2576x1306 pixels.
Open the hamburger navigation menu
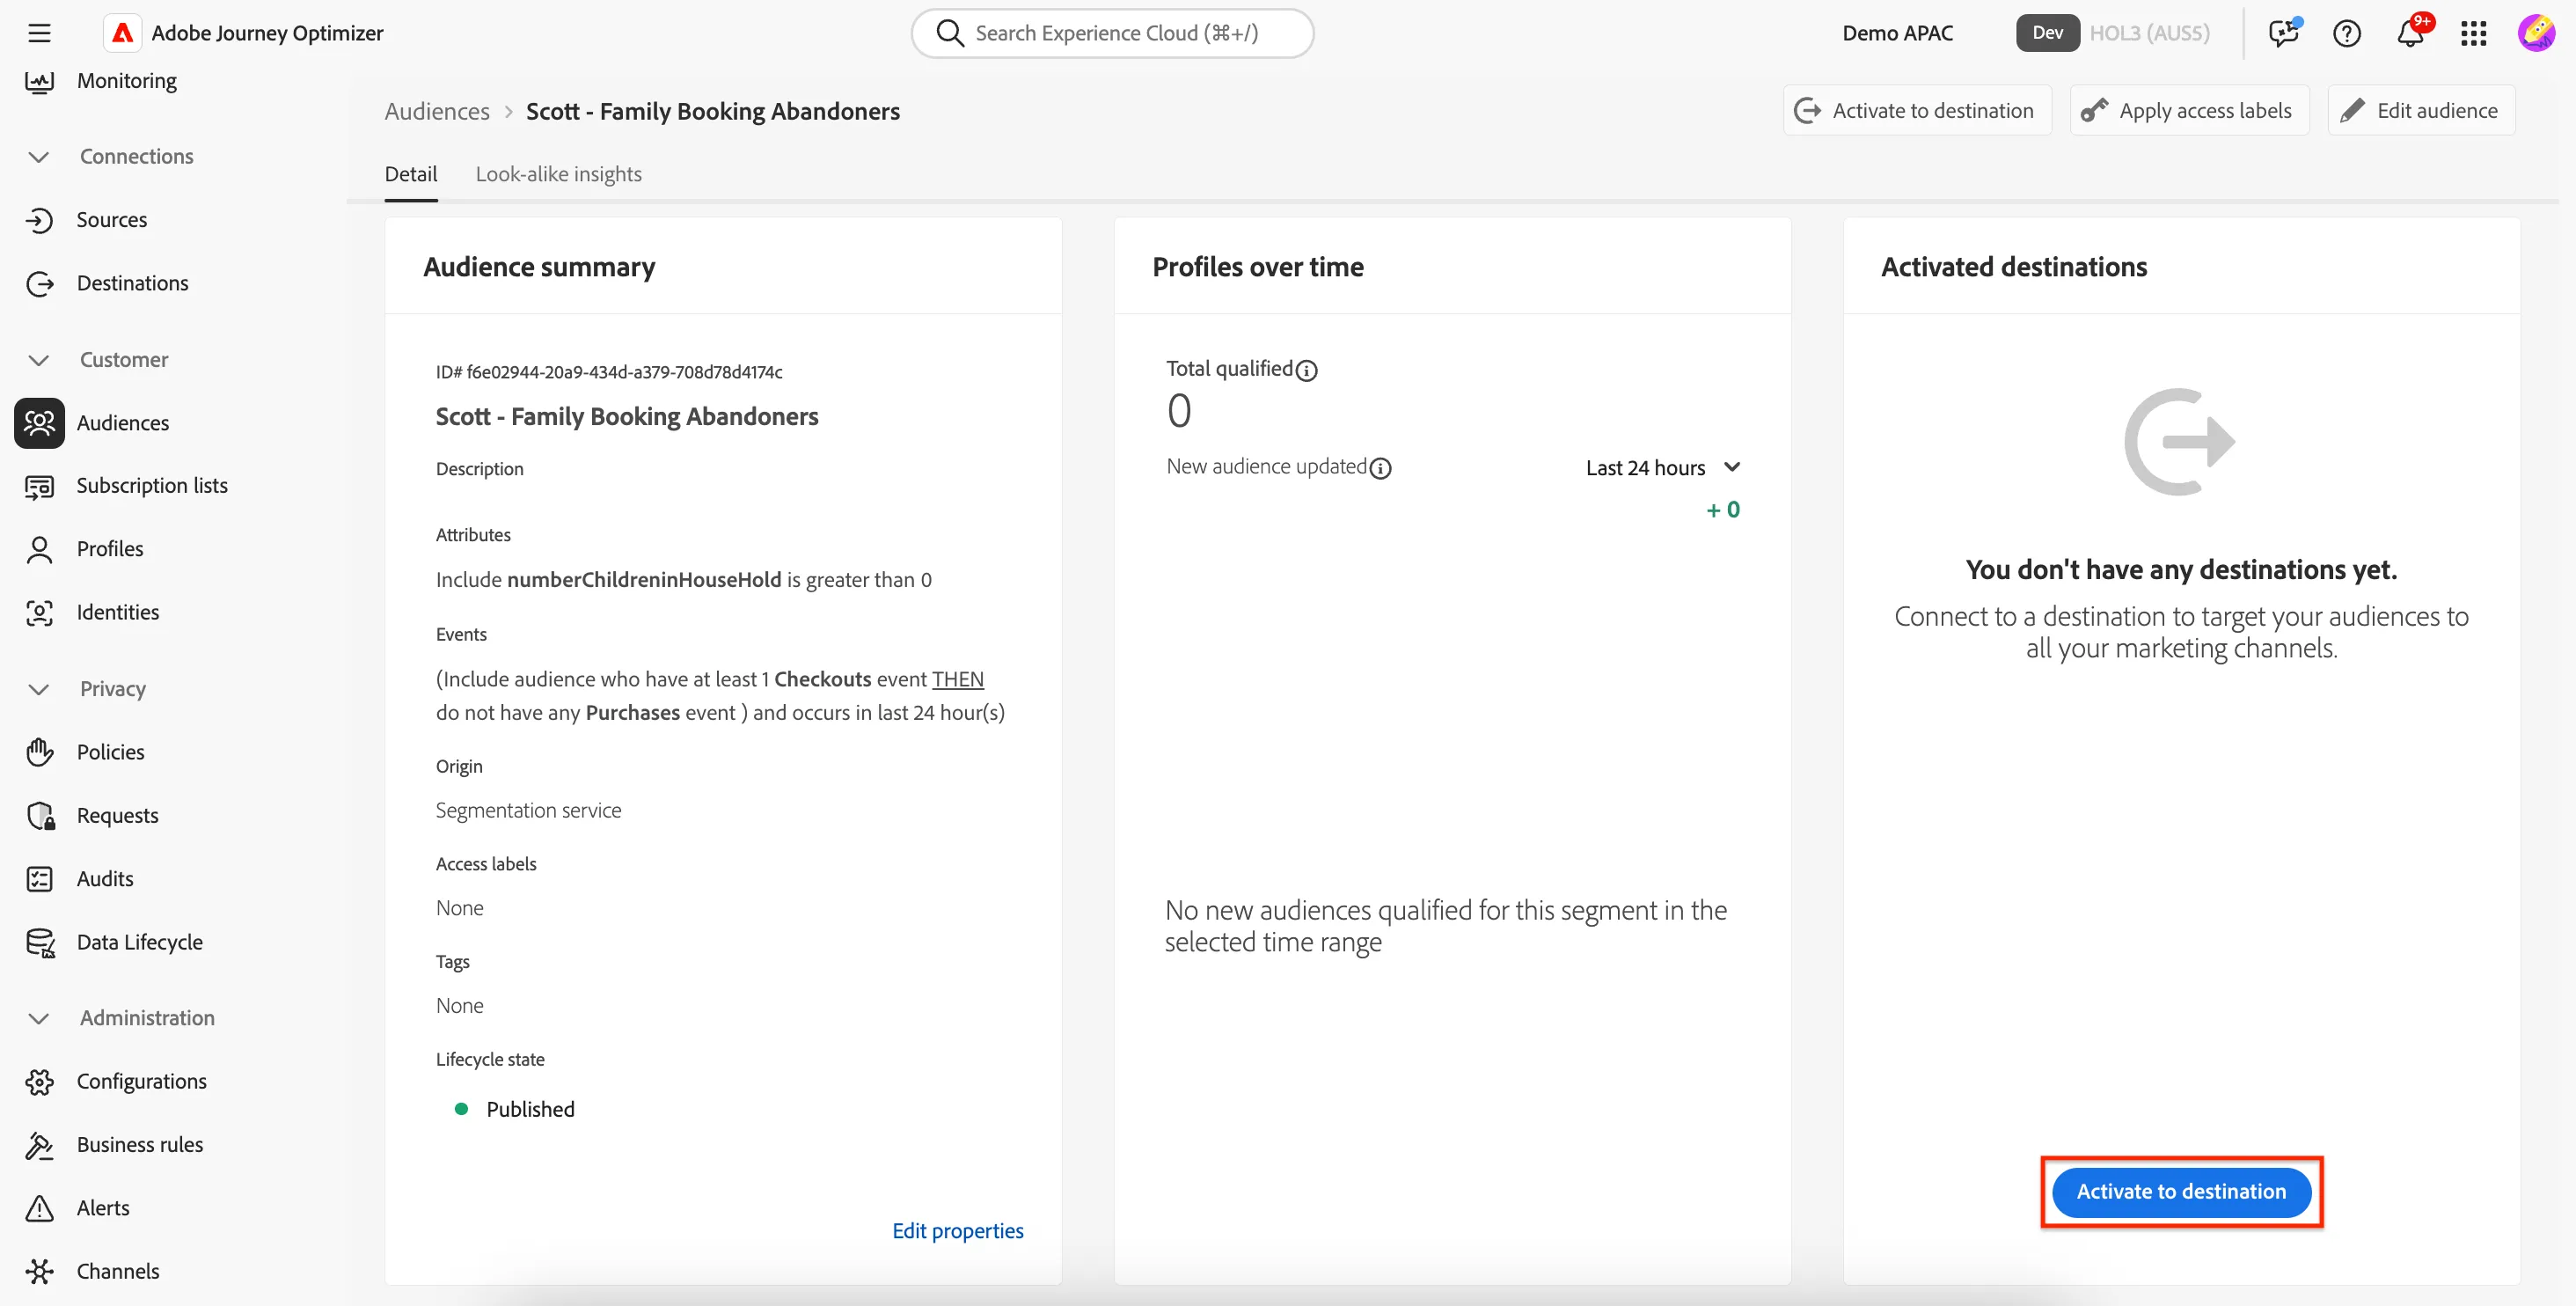pyautogui.click(x=39, y=33)
